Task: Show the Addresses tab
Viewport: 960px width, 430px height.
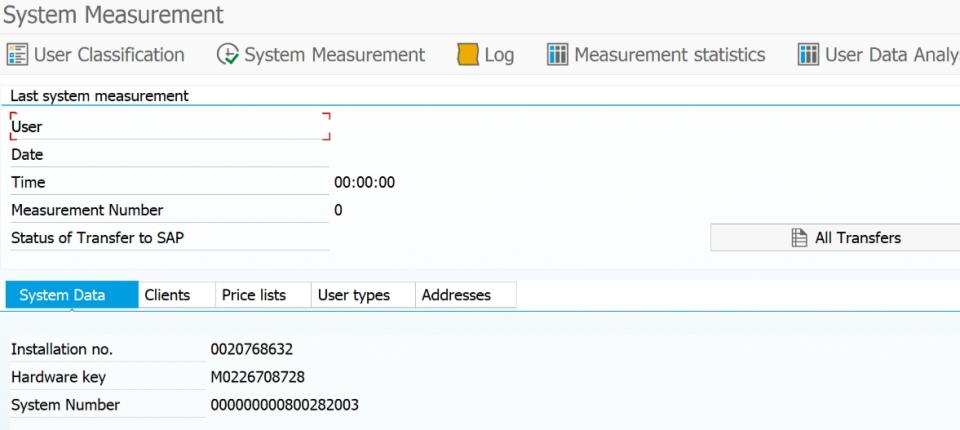Action: (456, 295)
